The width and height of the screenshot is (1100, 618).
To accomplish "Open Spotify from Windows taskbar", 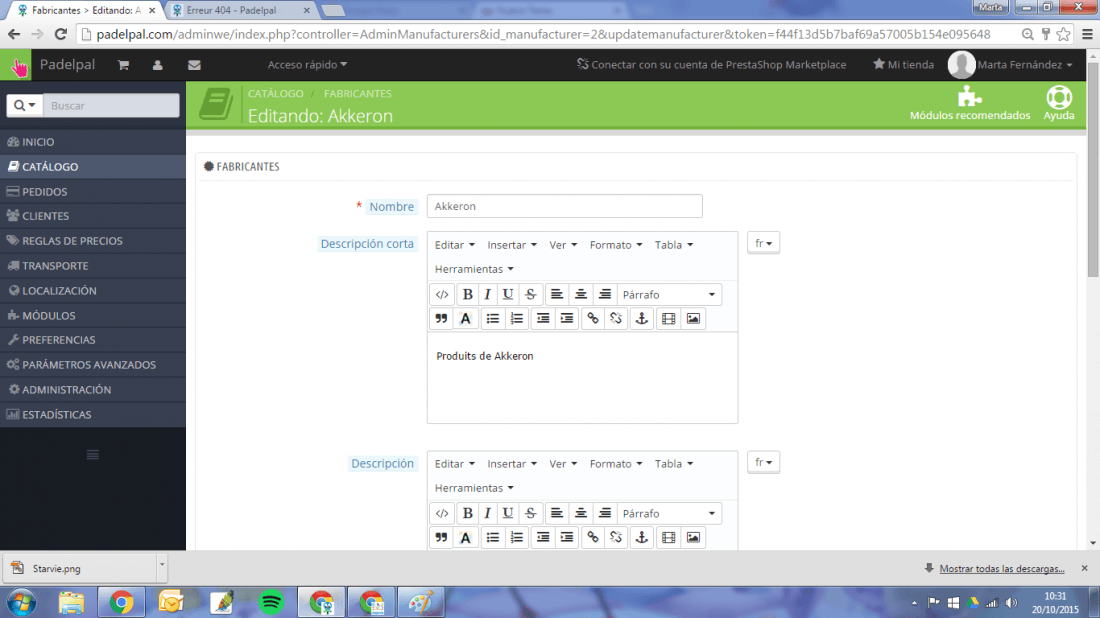I will tap(271, 603).
